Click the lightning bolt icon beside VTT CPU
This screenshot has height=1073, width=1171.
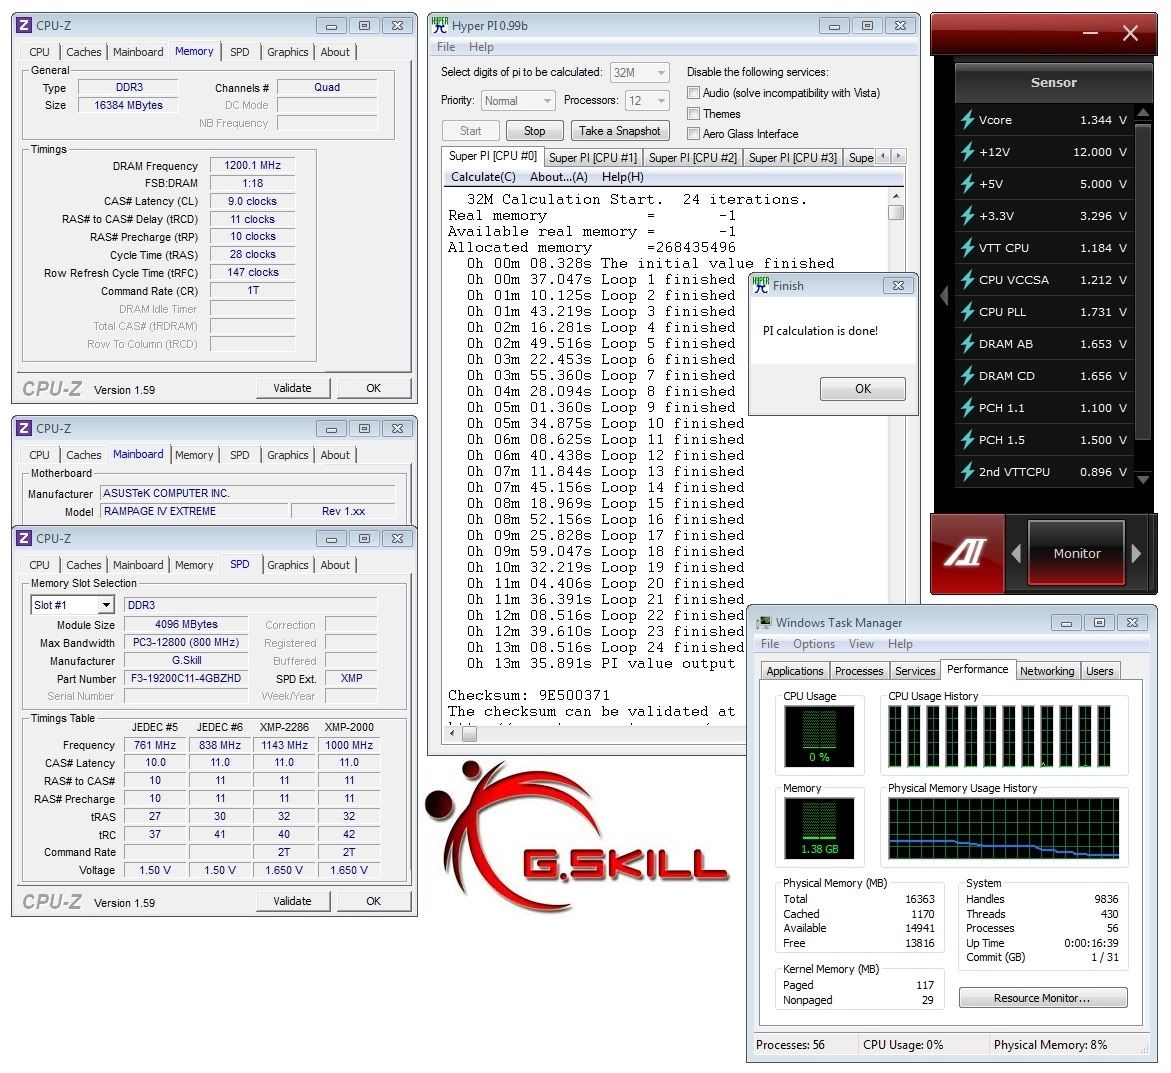pos(968,248)
